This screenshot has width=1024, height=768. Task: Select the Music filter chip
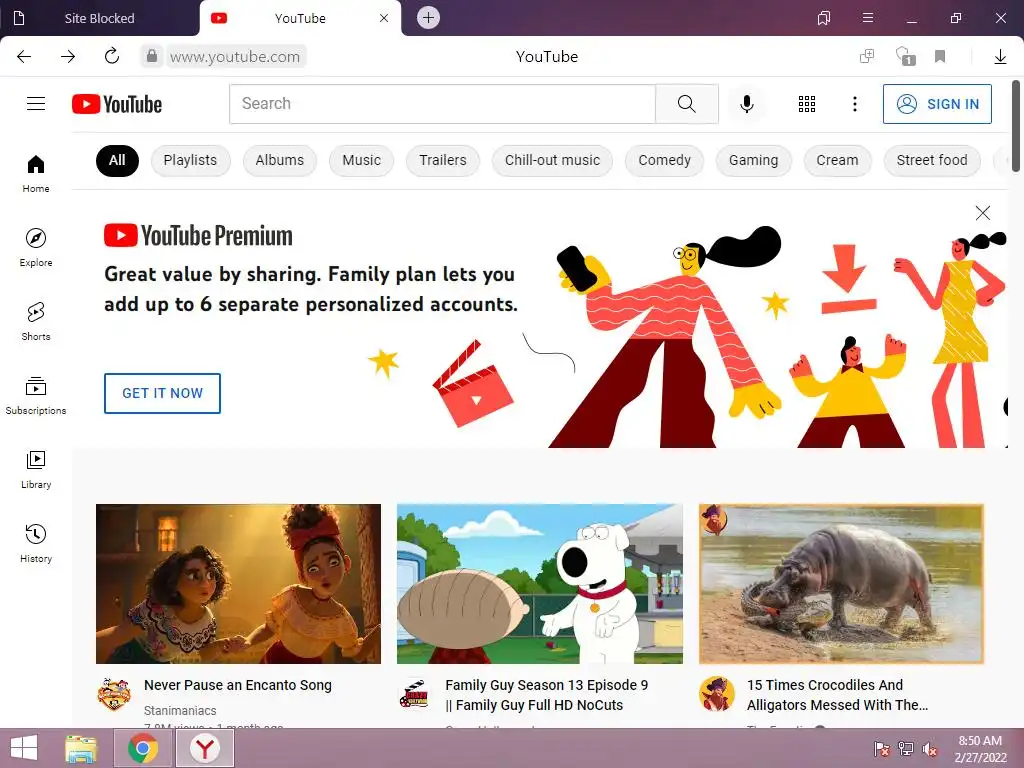point(361,161)
